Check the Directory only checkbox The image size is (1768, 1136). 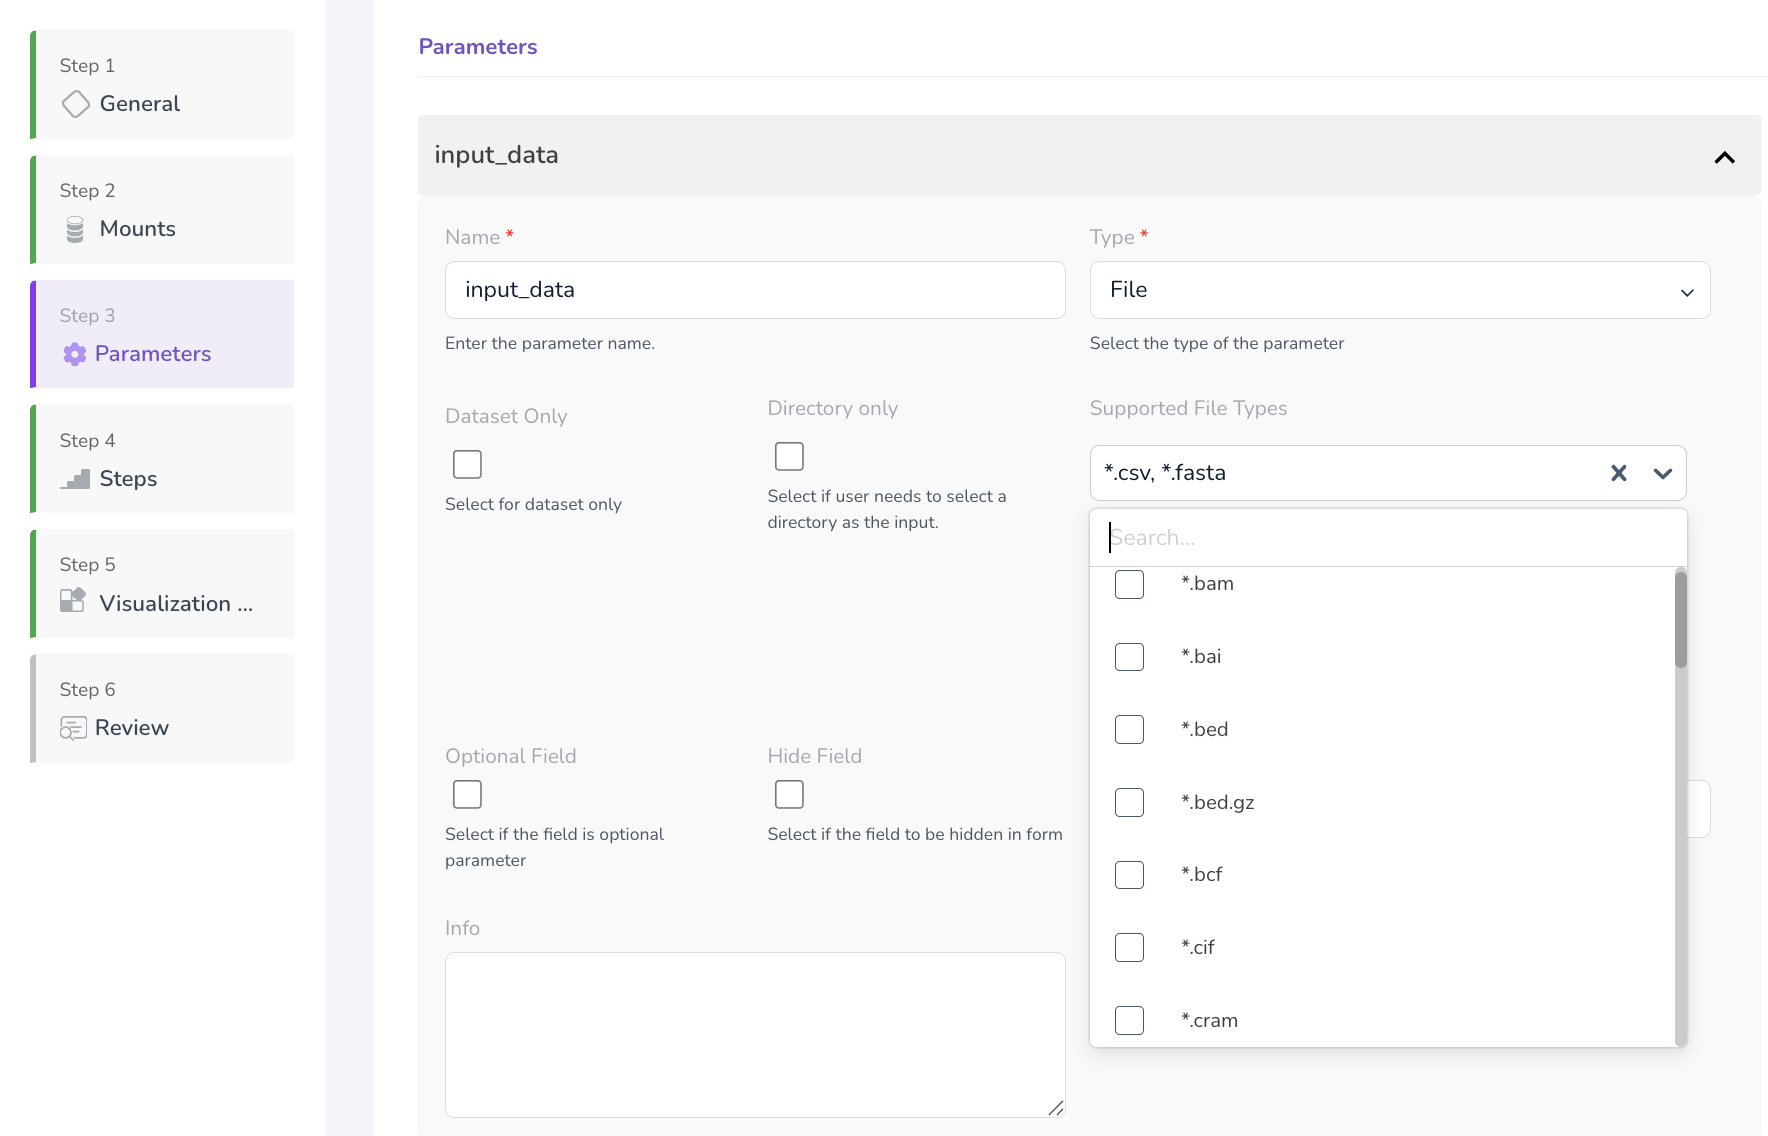pyautogui.click(x=789, y=456)
